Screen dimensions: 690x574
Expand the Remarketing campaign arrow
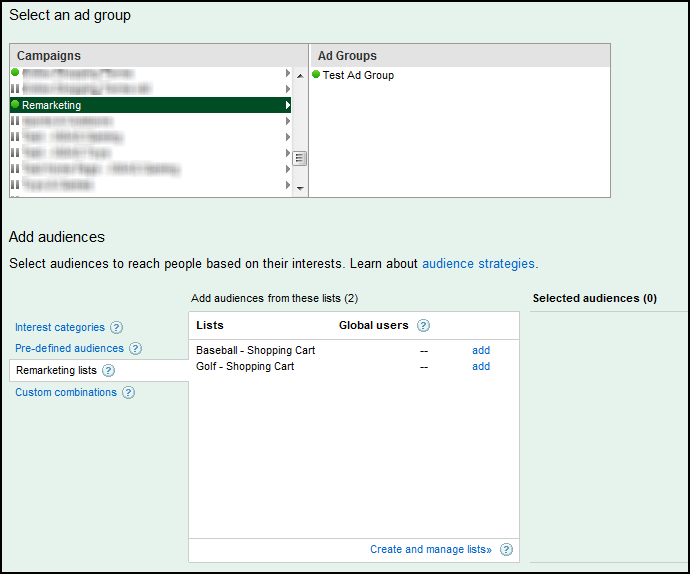[287, 105]
